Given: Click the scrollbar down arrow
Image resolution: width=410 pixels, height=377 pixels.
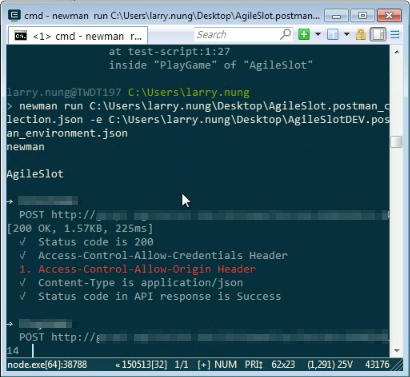Looking at the screenshot, I should coord(397,350).
